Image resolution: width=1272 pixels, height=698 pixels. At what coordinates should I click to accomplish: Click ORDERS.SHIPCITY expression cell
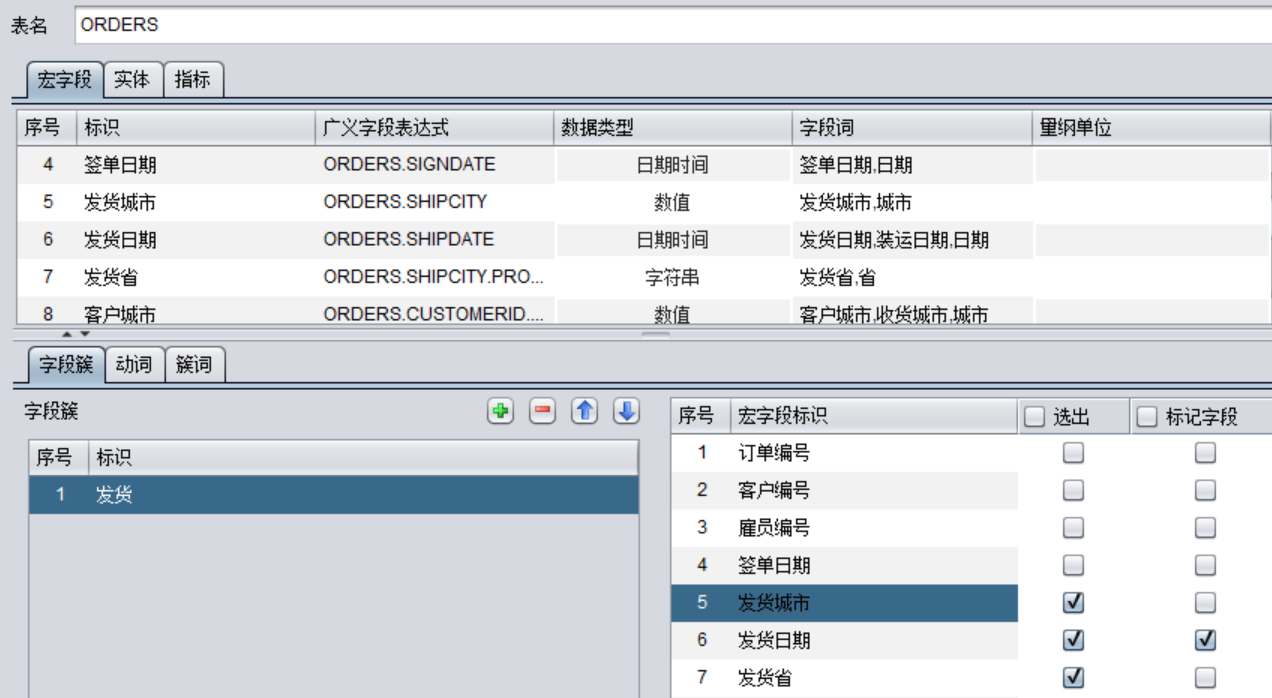pyautogui.click(x=434, y=202)
